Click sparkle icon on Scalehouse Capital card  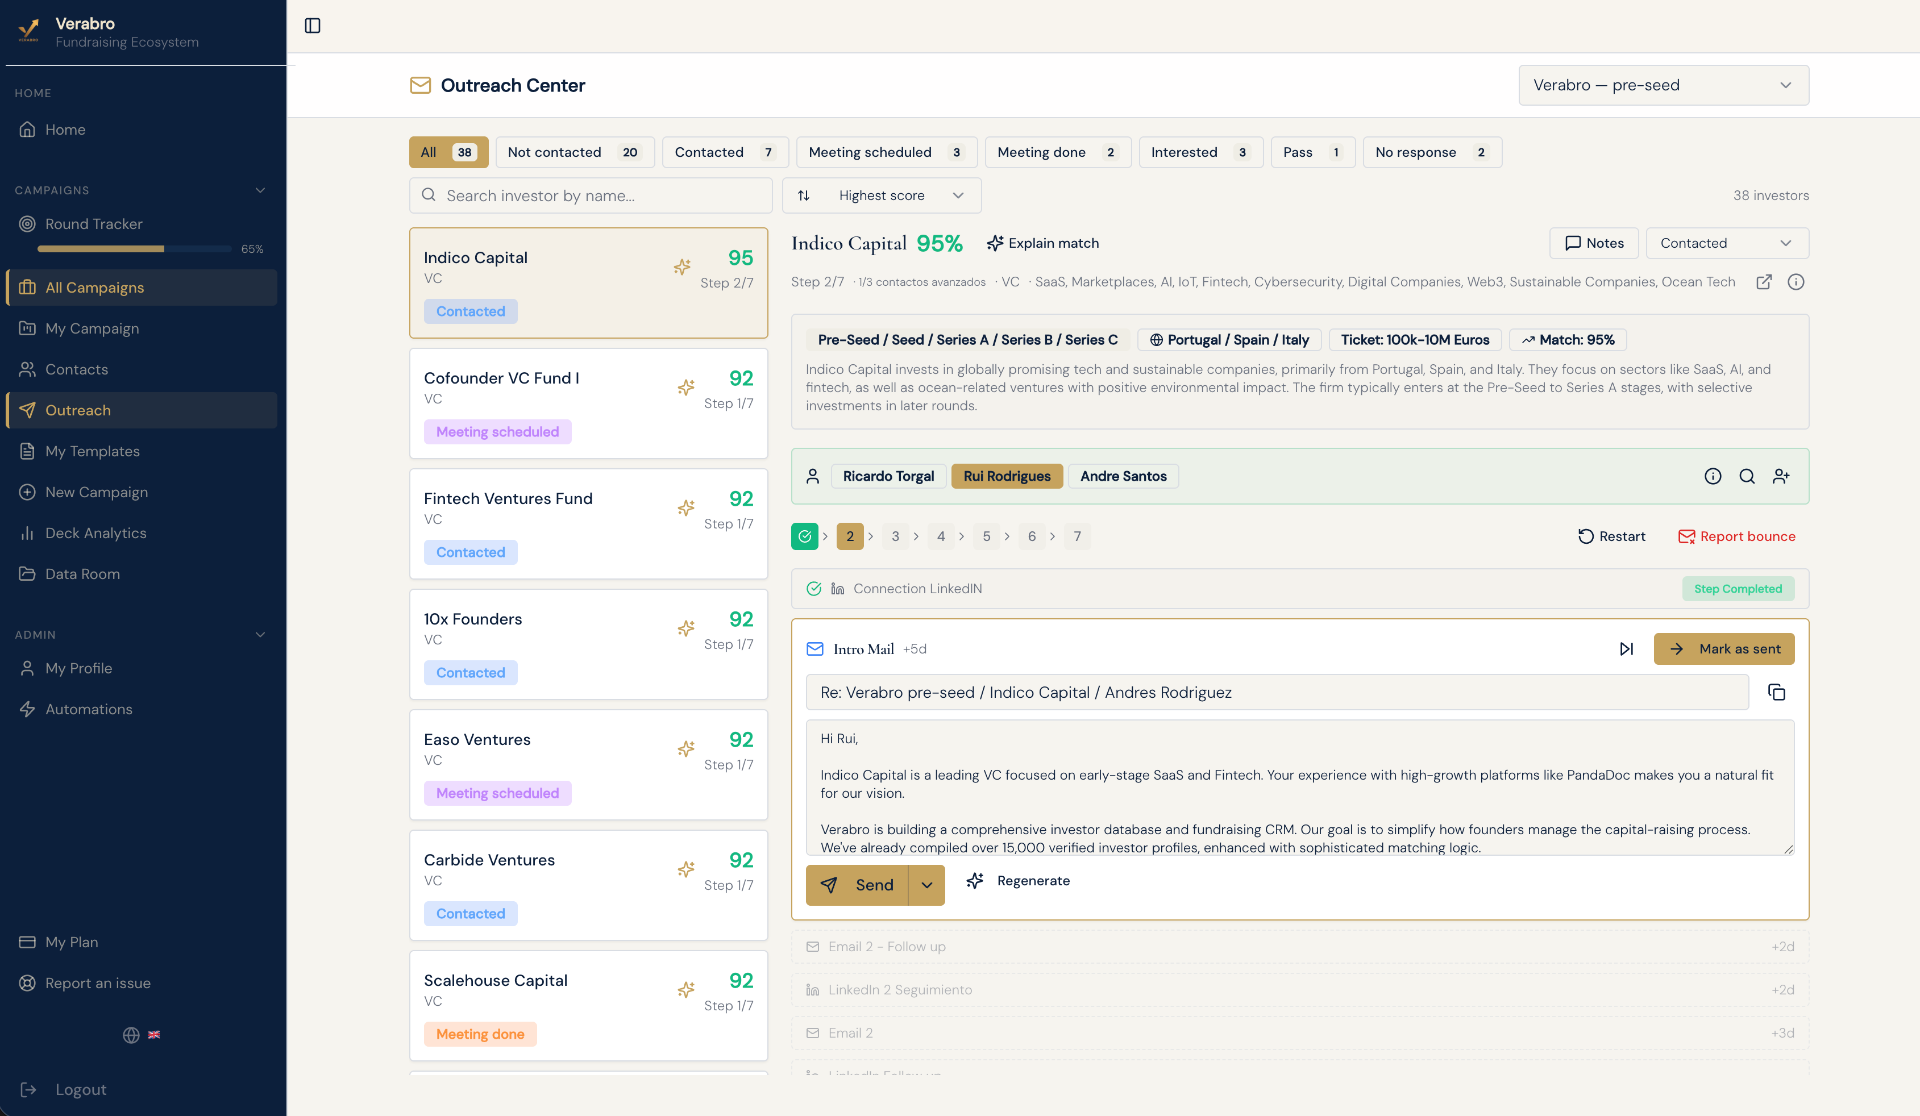686,990
